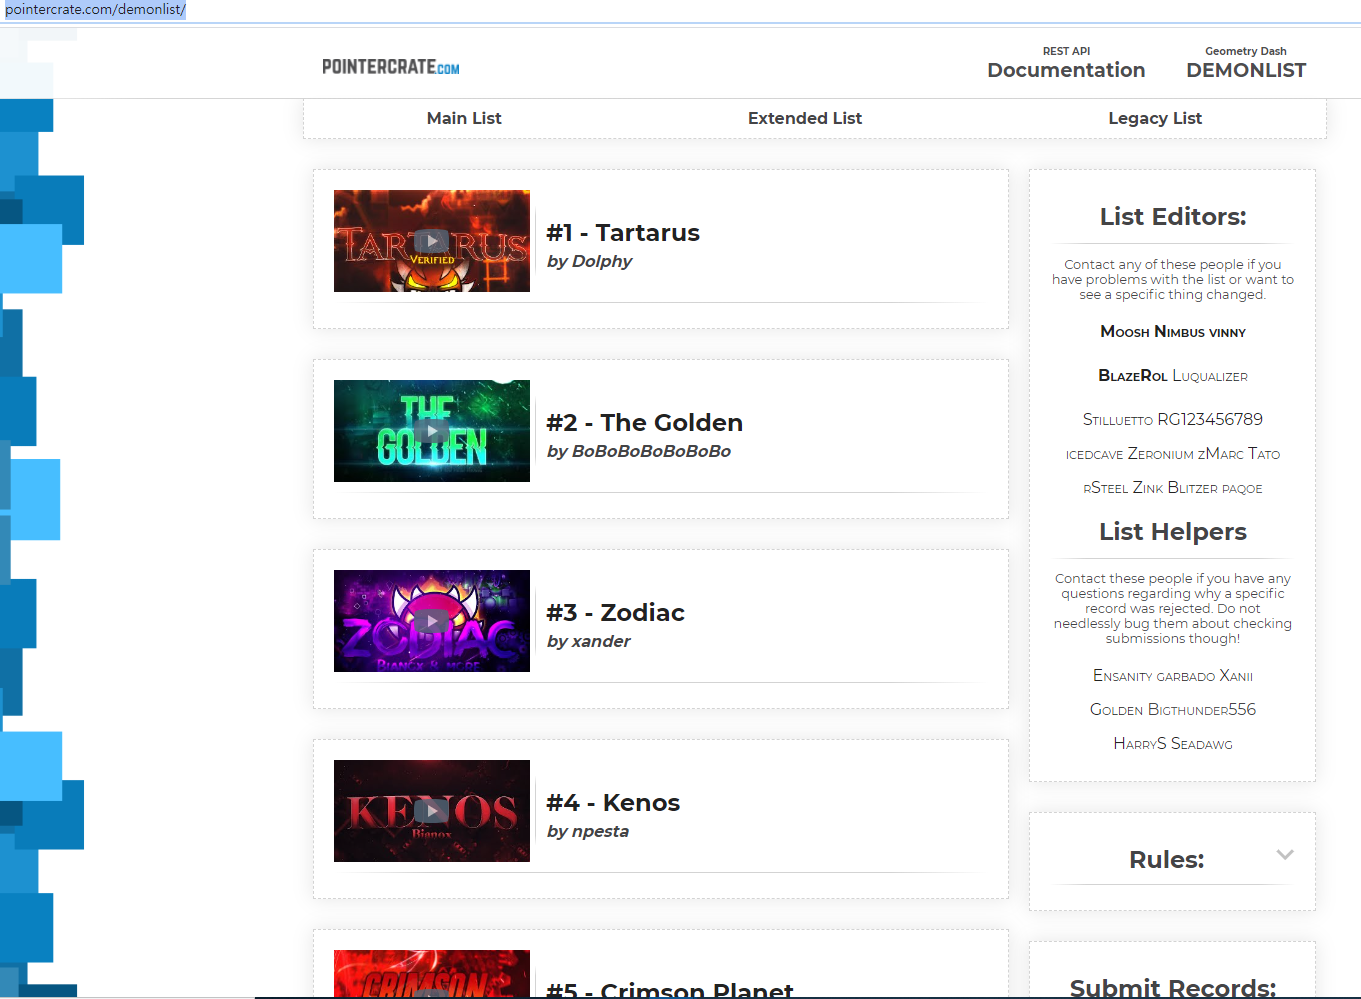Select list helper name HarryS
This screenshot has height=999, width=1361.
1140,744
